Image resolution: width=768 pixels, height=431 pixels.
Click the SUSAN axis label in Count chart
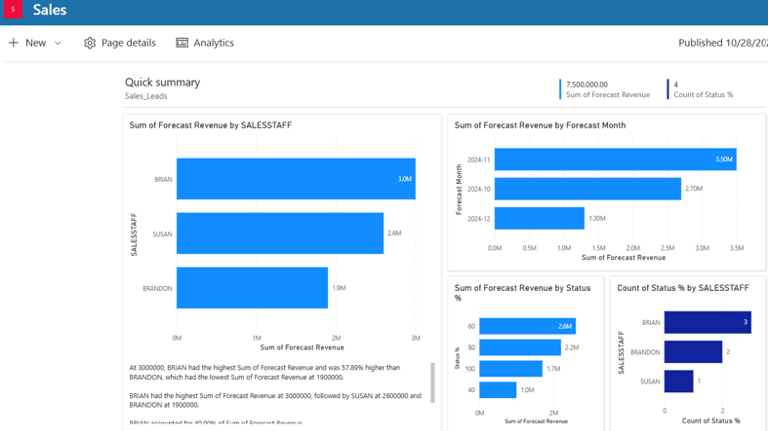(x=650, y=382)
